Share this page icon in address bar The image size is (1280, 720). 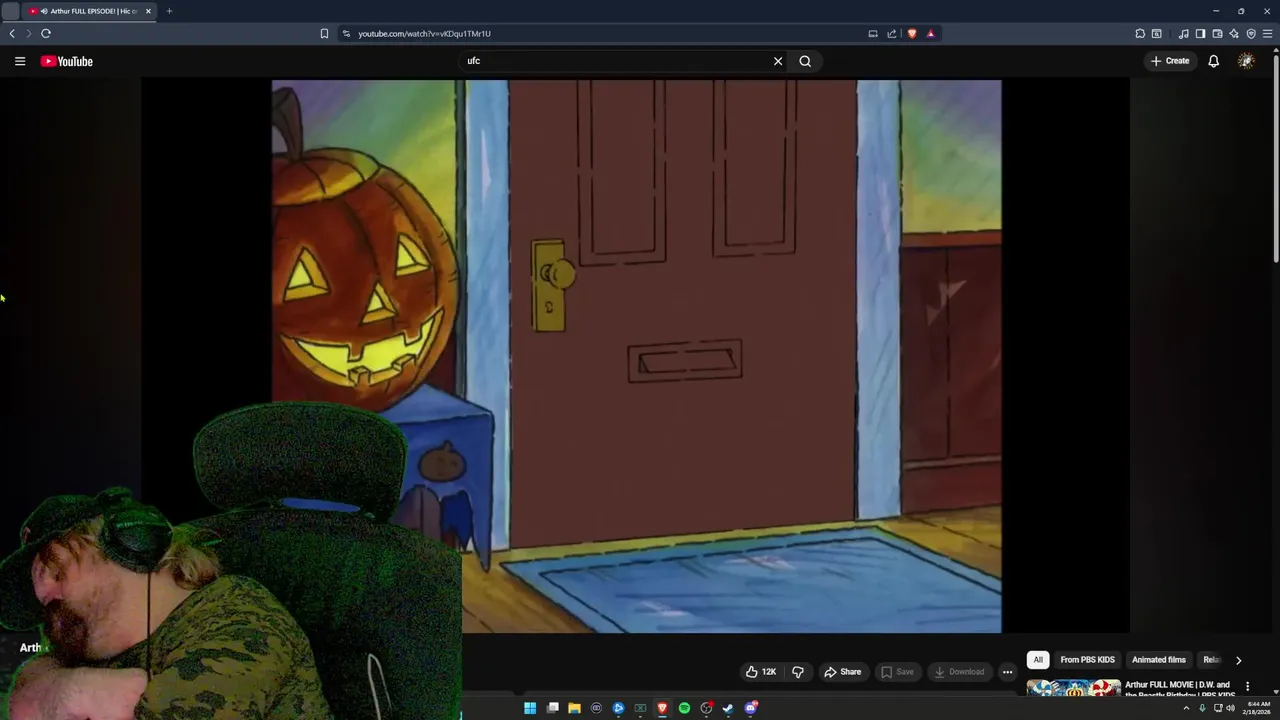point(891,33)
